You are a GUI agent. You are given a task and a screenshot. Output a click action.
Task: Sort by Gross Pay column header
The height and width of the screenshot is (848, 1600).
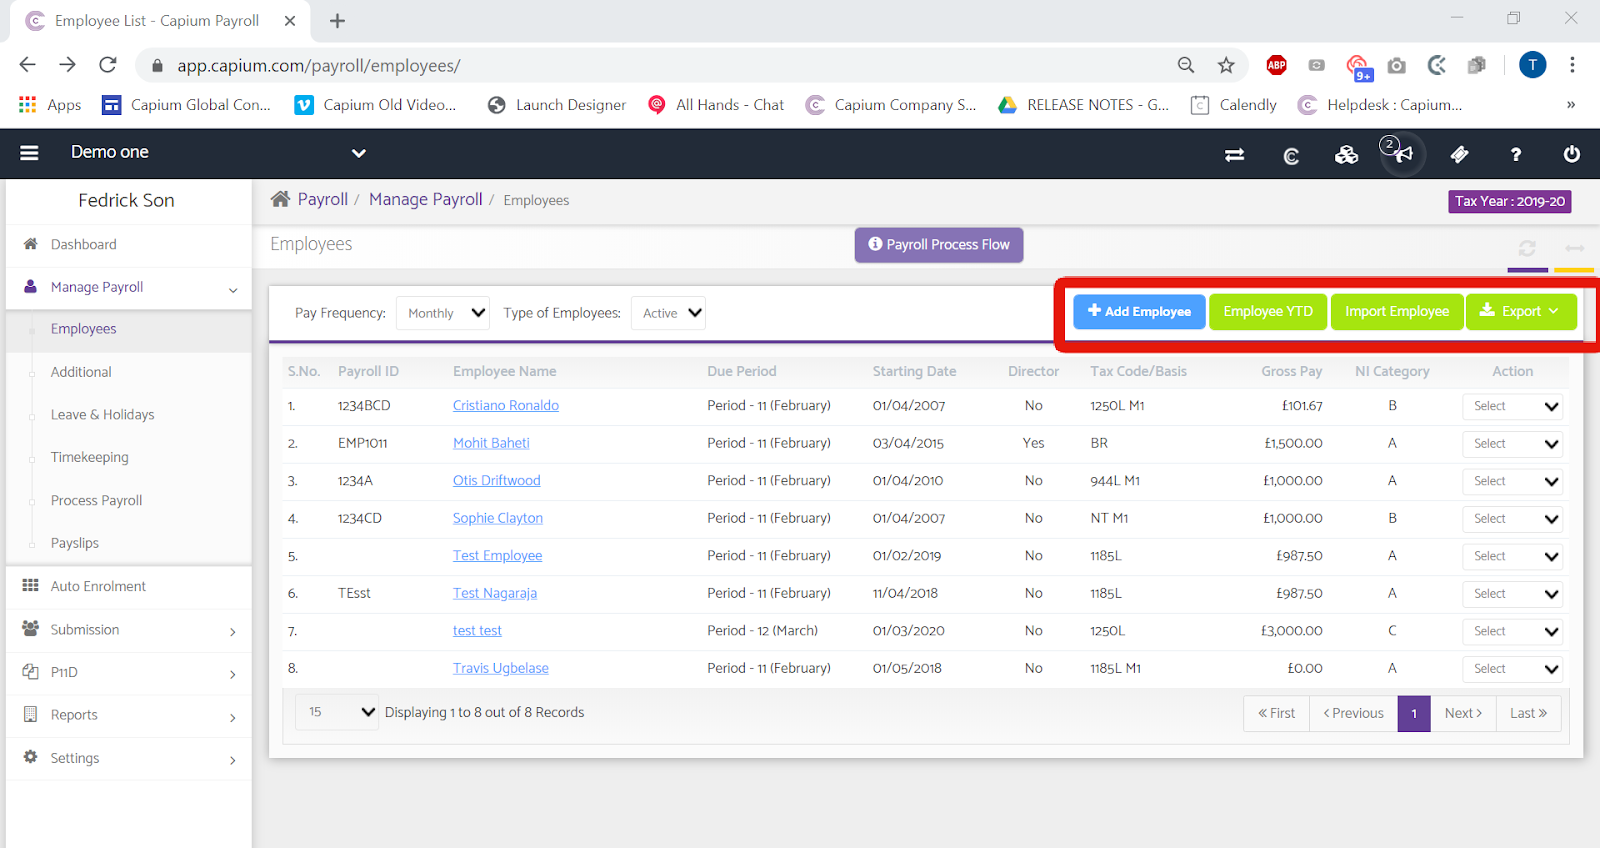point(1291,371)
